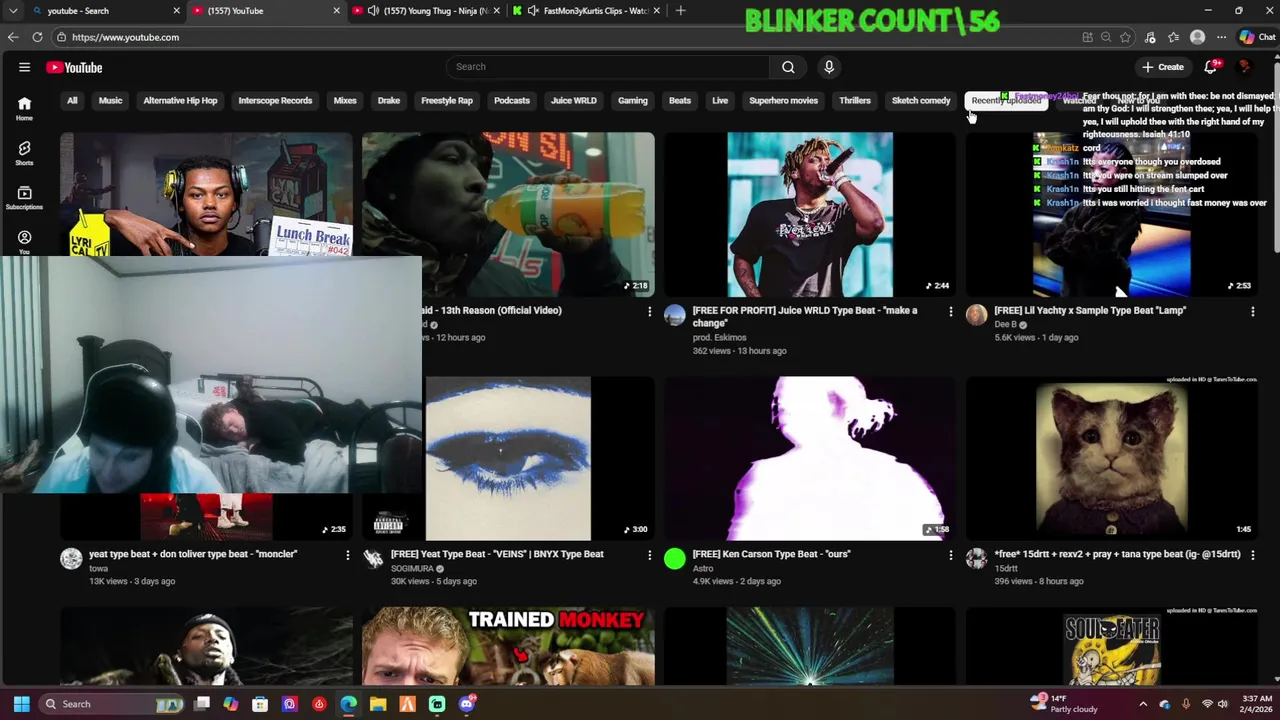Open File Explorer from taskbar
This screenshot has width=1280, height=720.
pyautogui.click(x=378, y=704)
